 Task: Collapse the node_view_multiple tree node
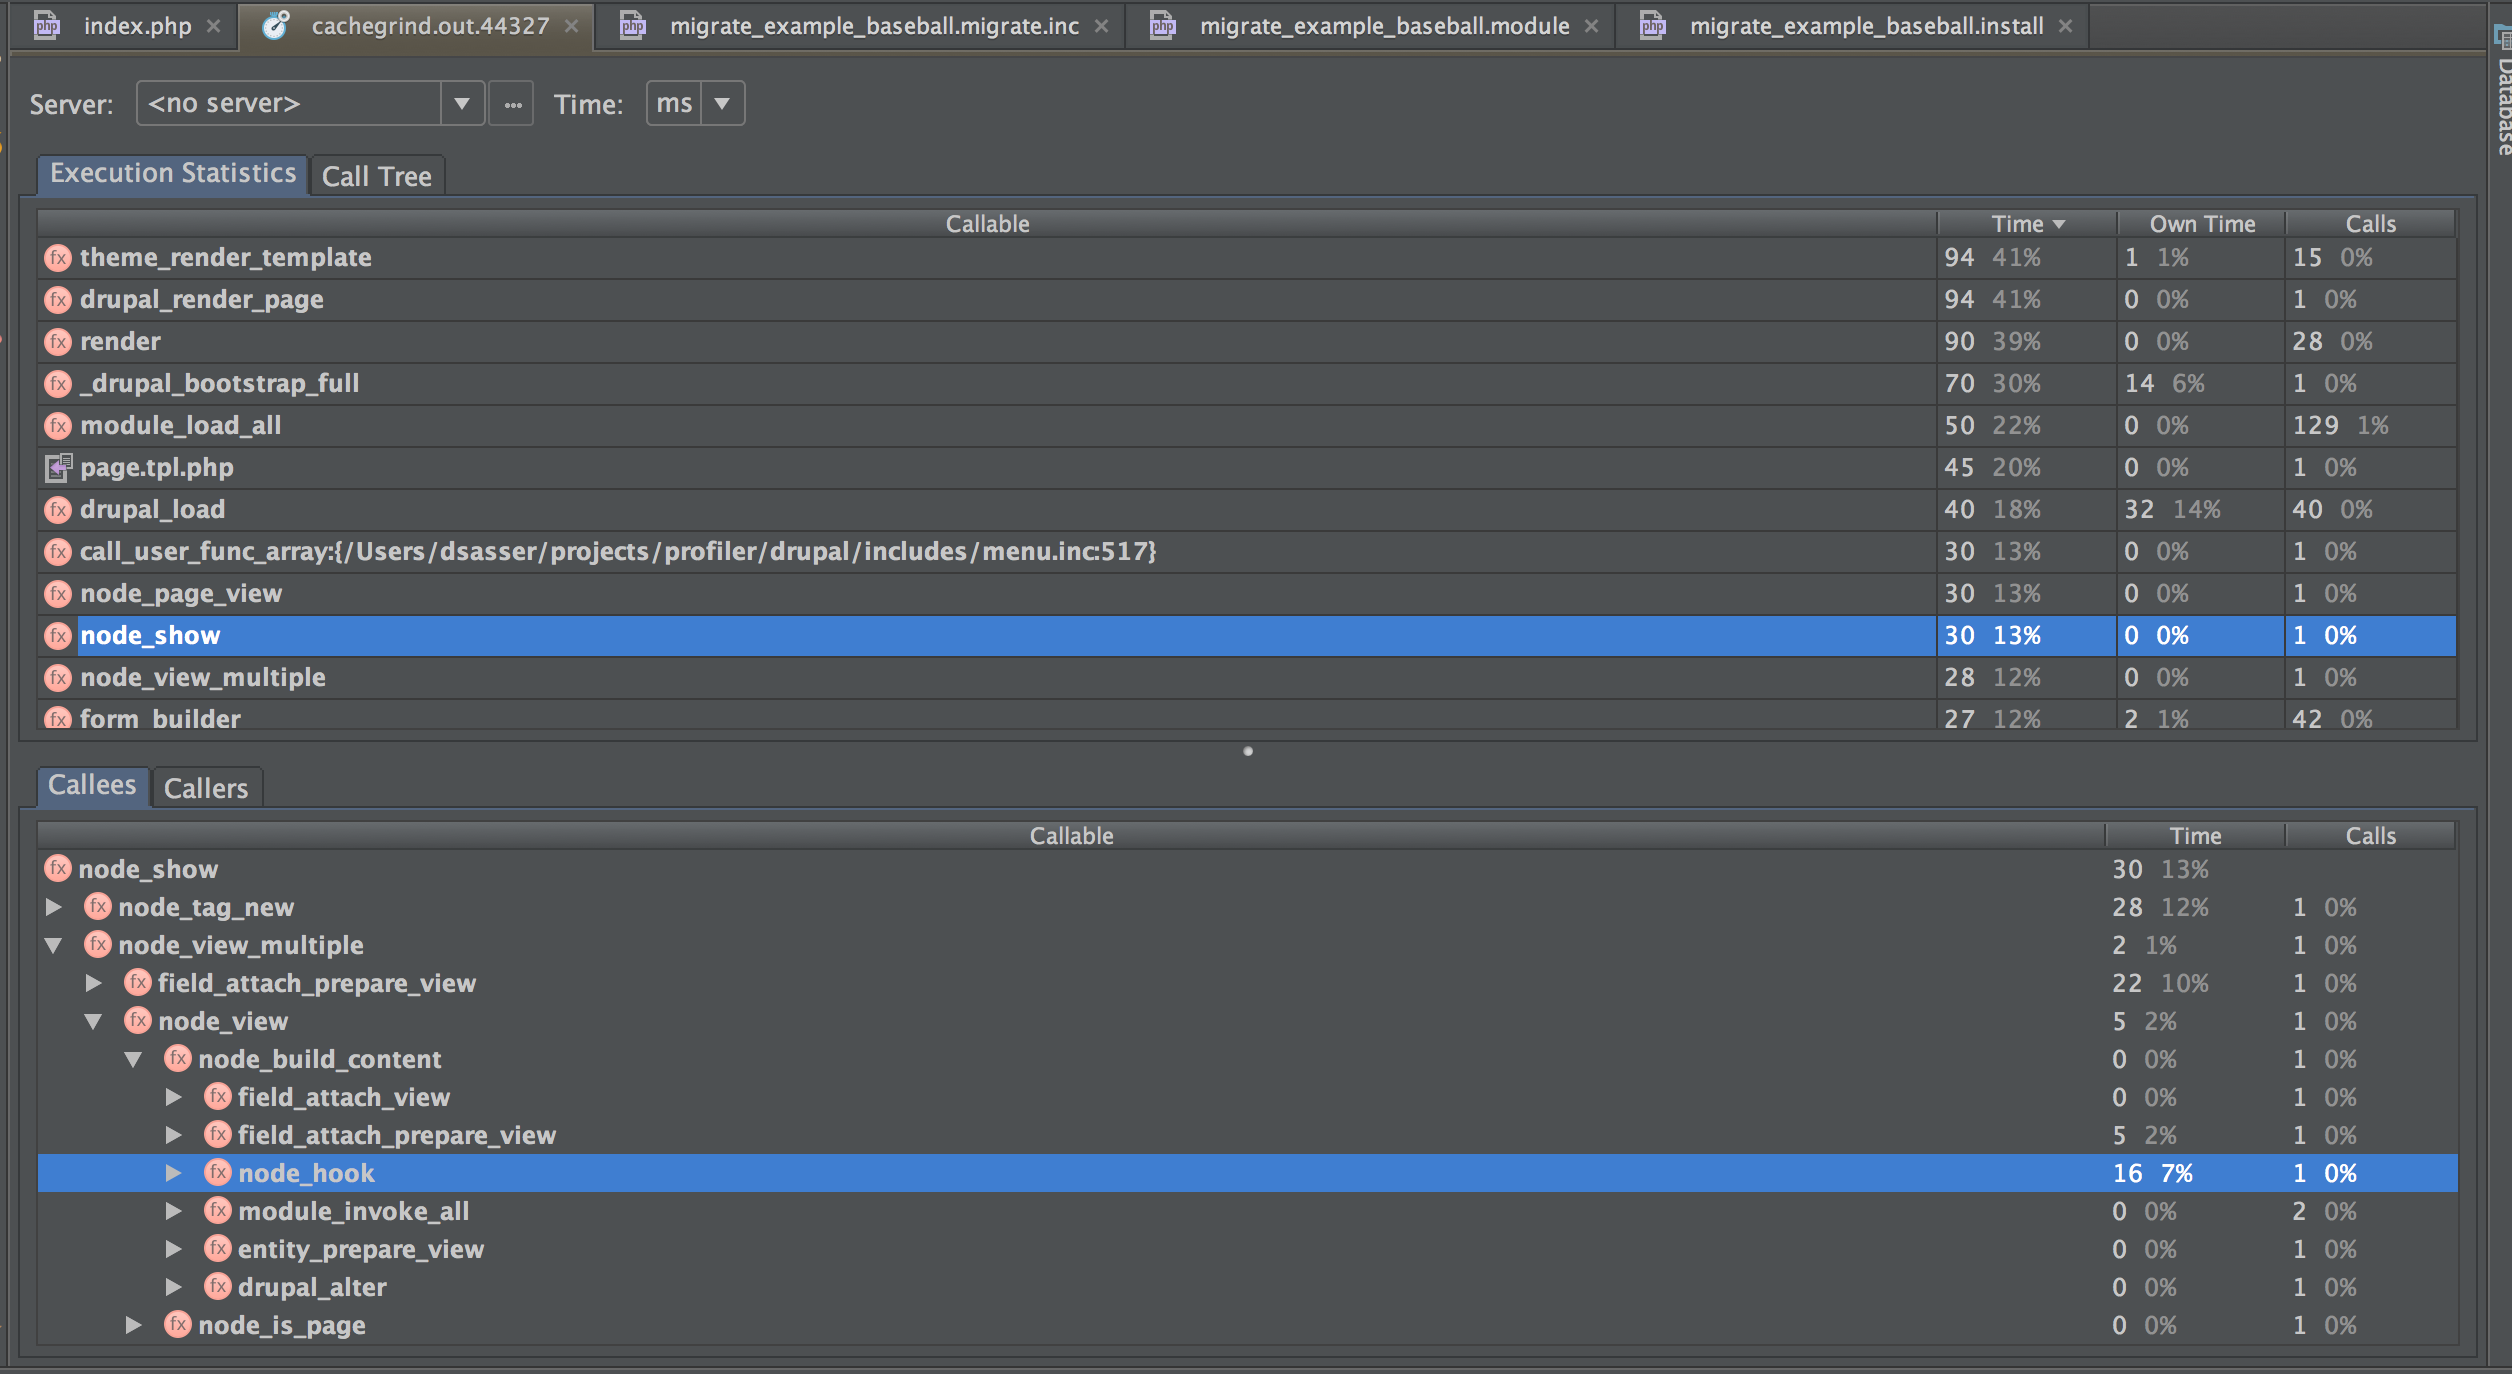click(54, 945)
